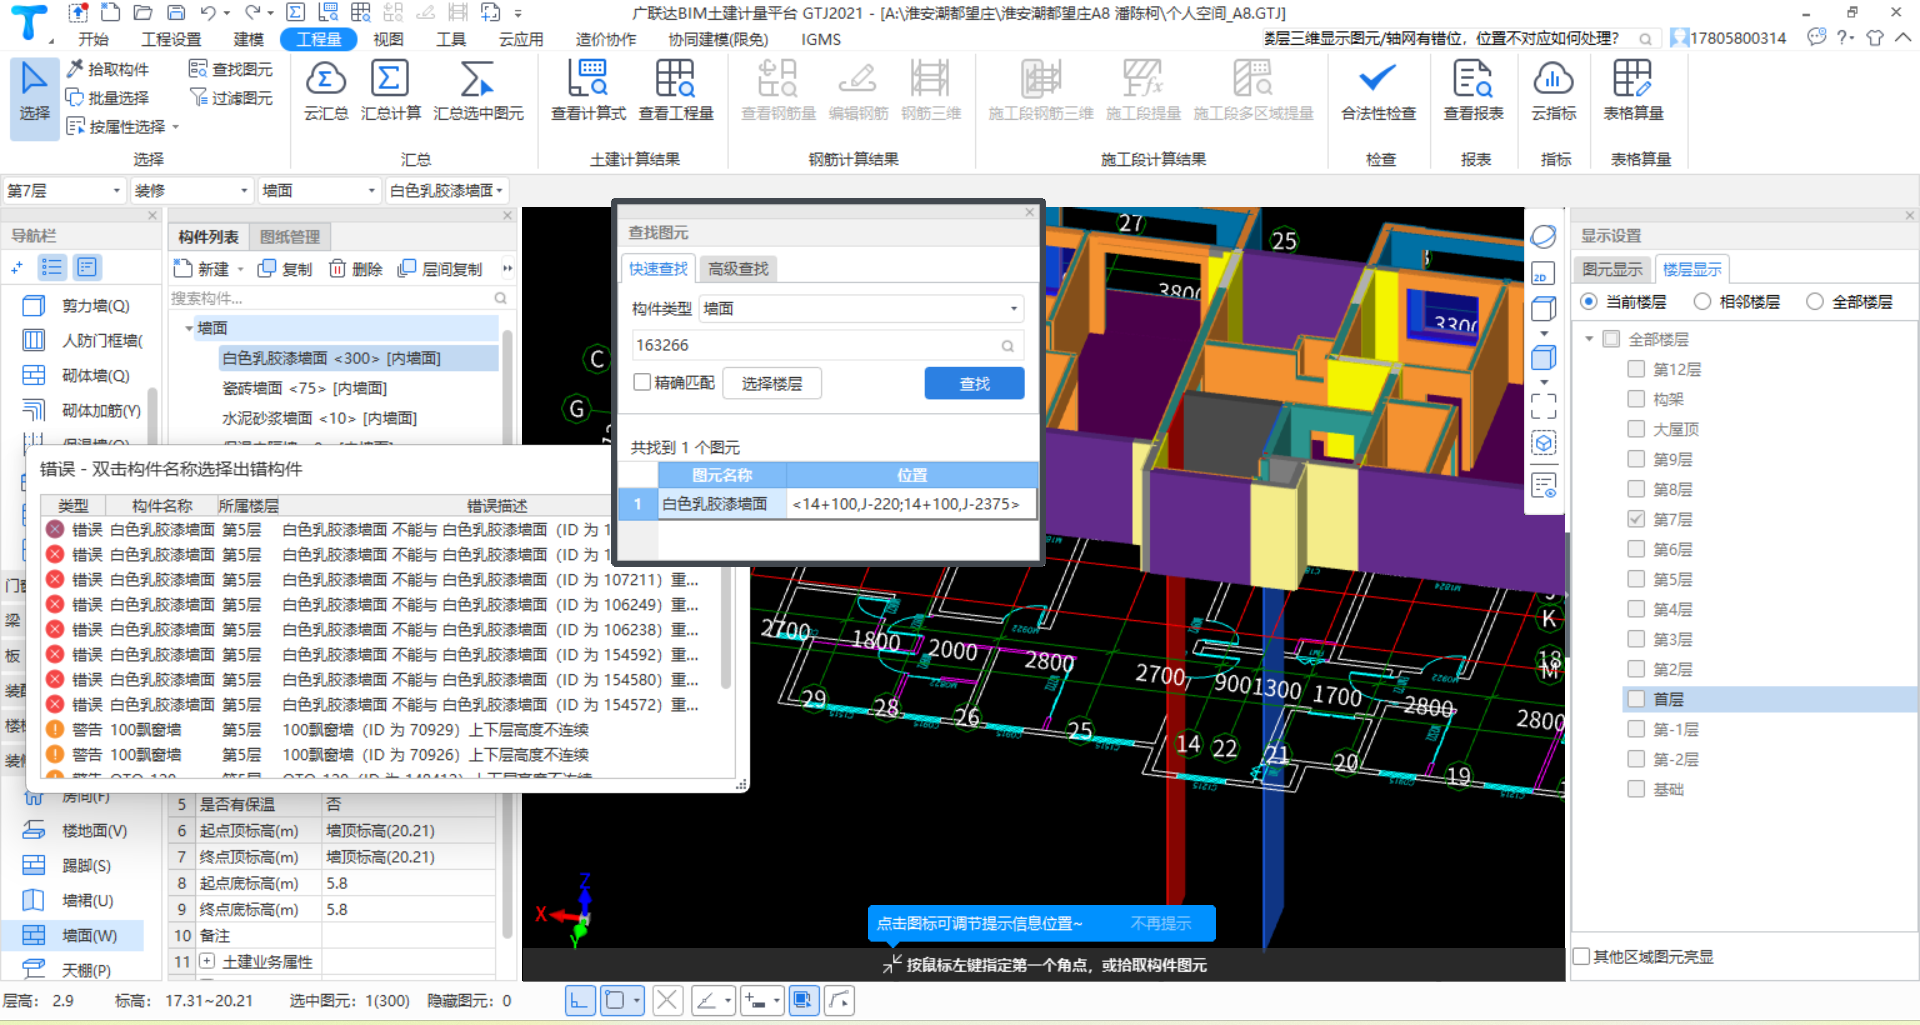Open 查看工程量 tool

point(676,90)
